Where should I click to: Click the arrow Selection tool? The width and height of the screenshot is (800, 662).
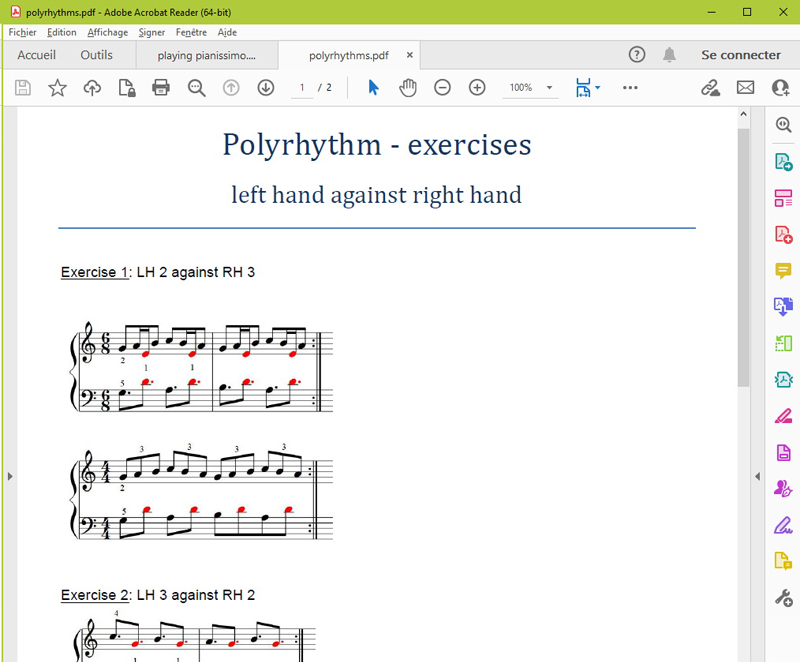pos(373,88)
